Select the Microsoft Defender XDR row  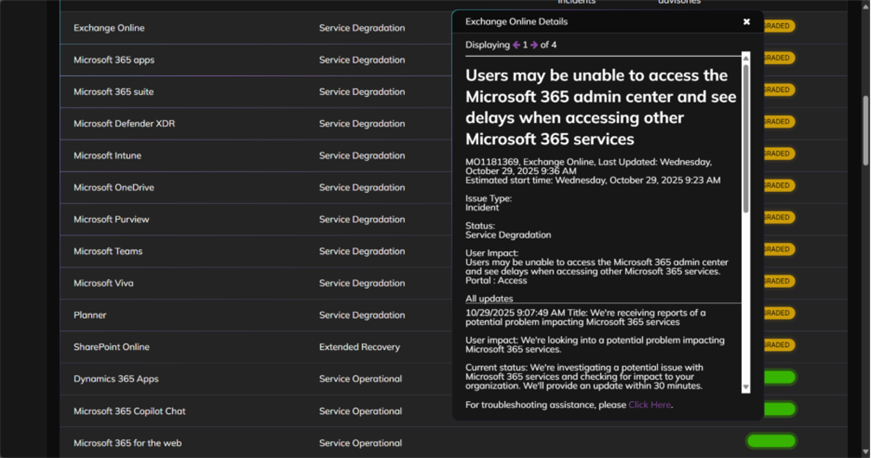(454, 123)
